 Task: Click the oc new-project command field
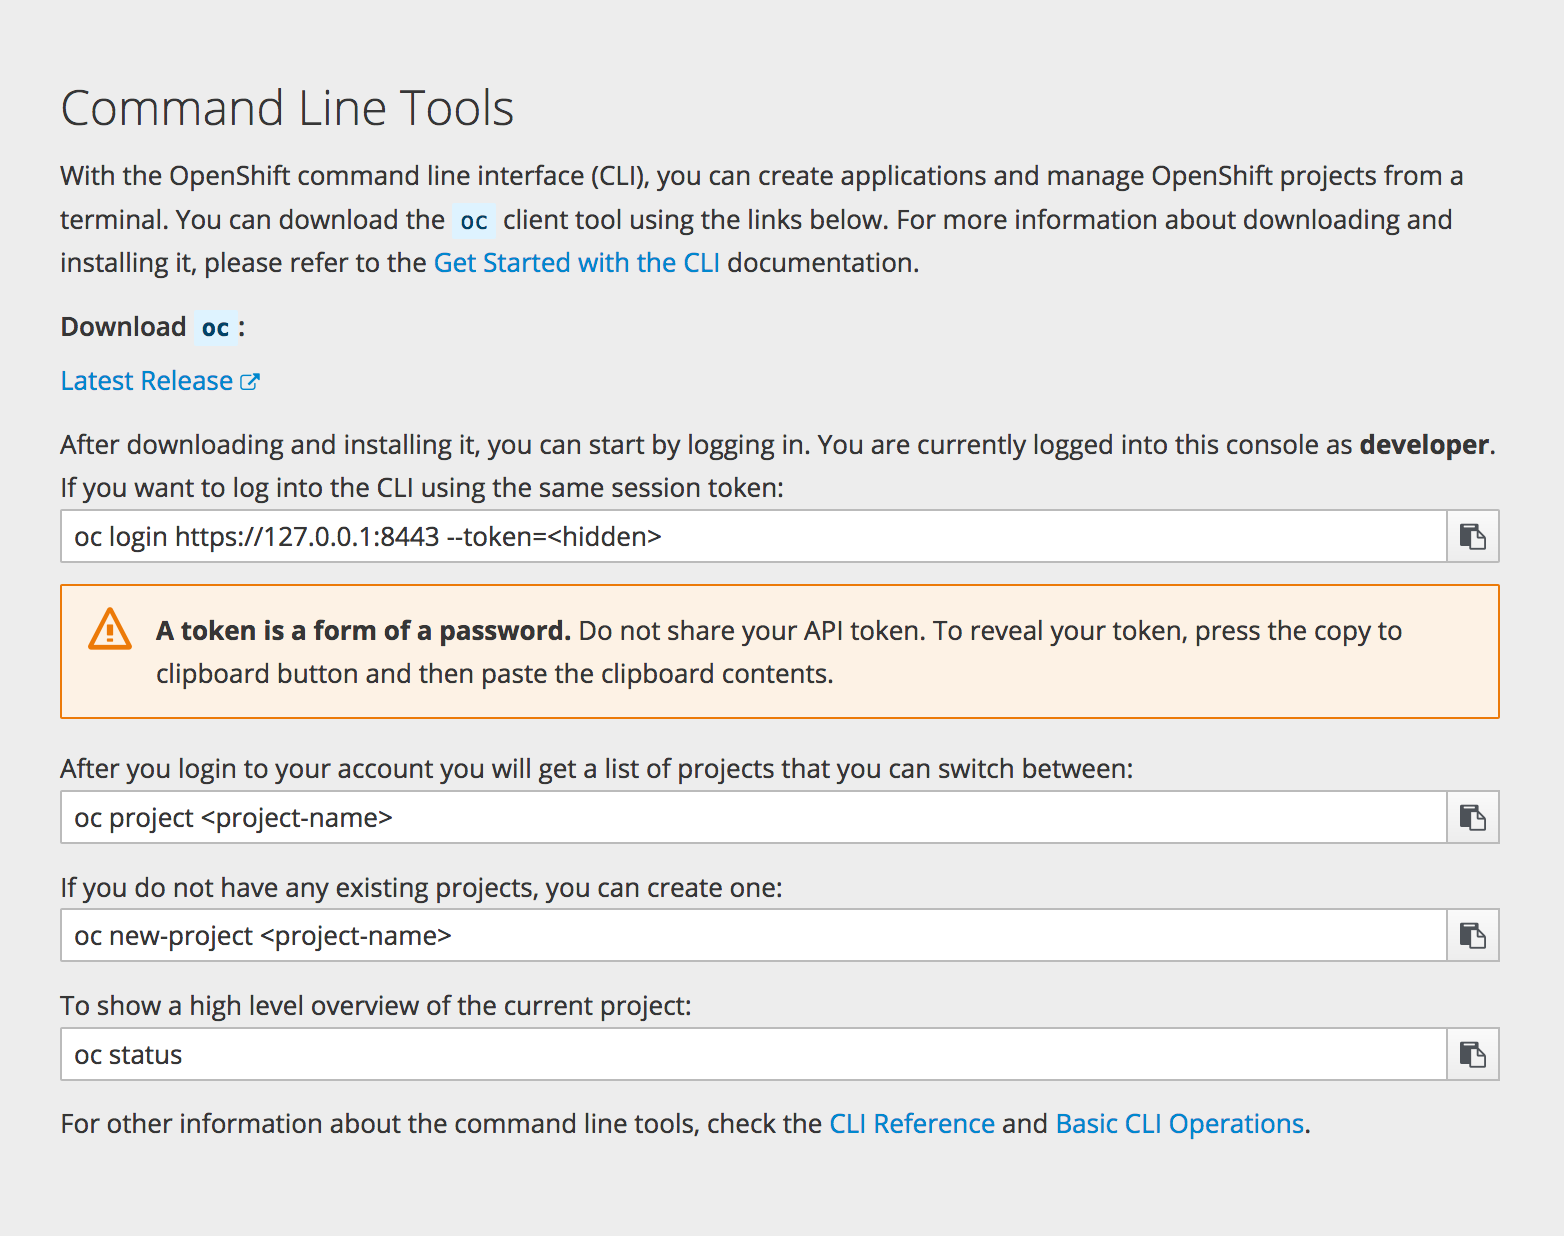[x=754, y=935]
